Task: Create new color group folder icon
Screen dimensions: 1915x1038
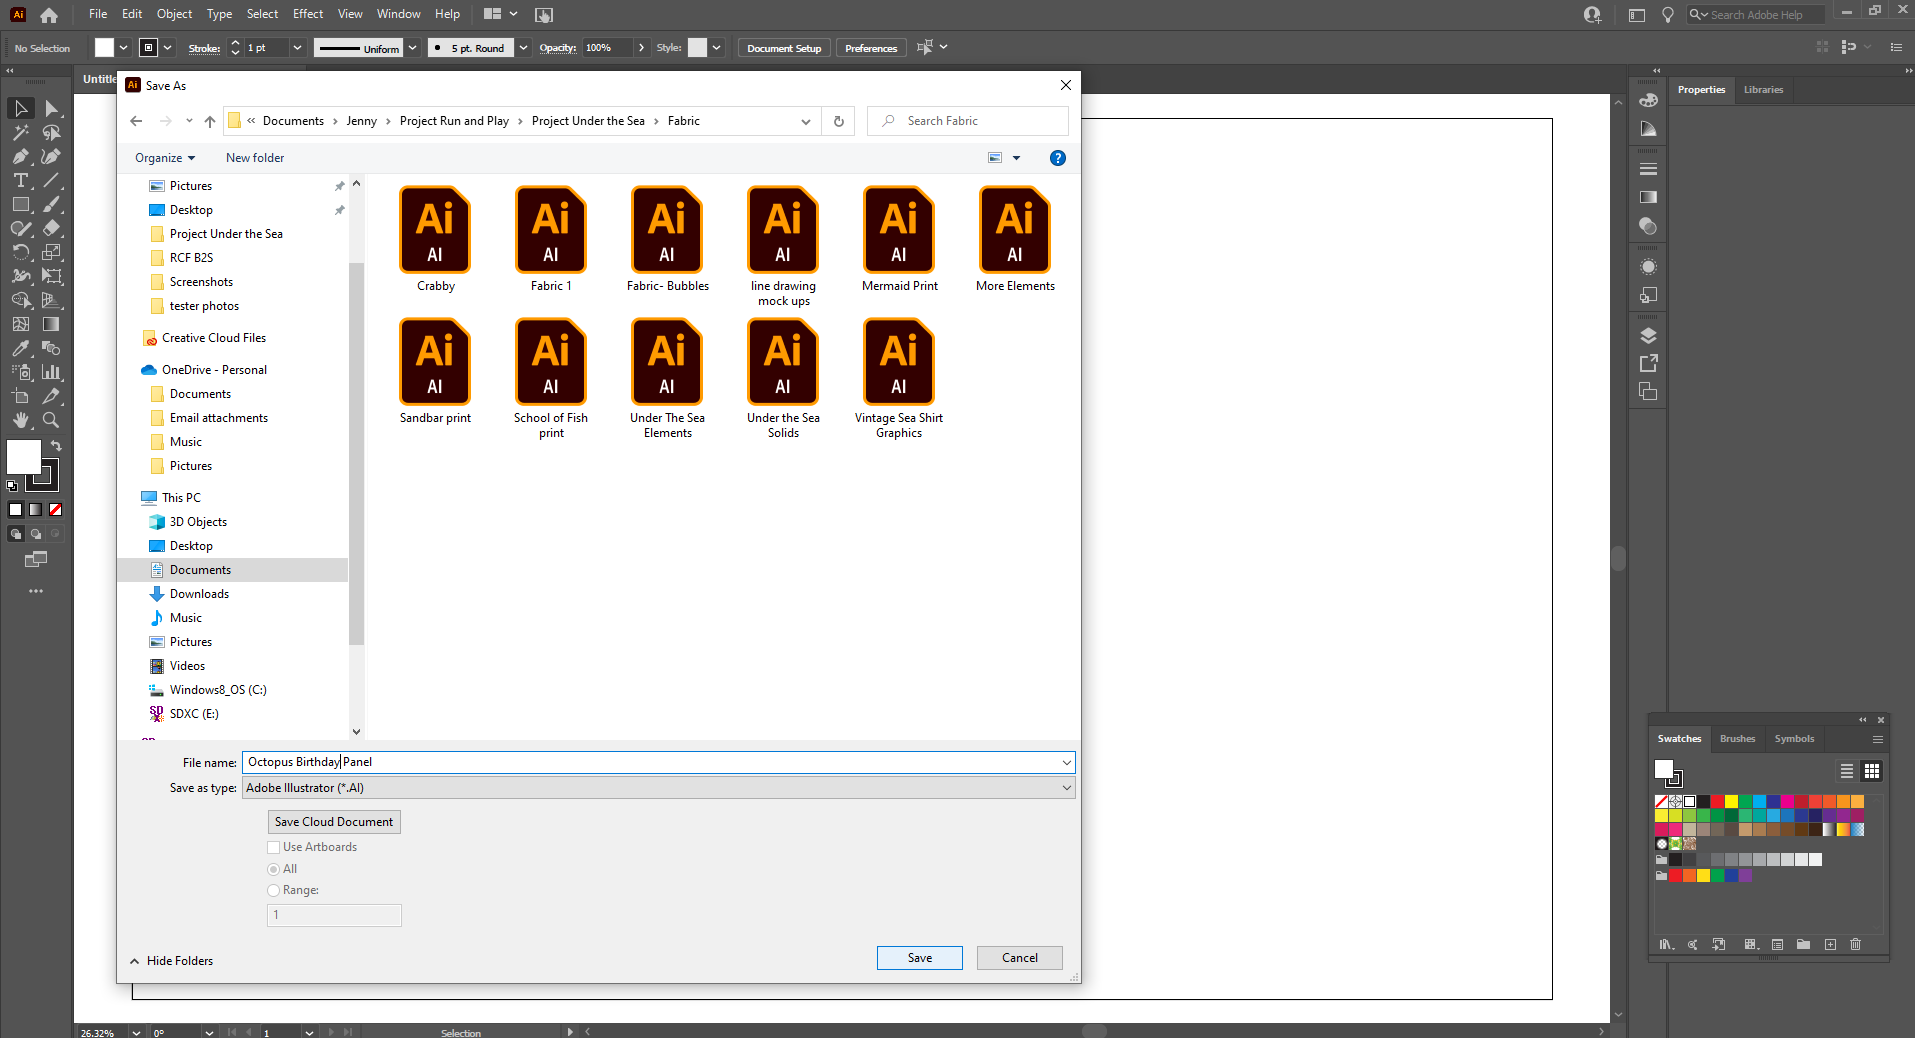Action: 1803,944
